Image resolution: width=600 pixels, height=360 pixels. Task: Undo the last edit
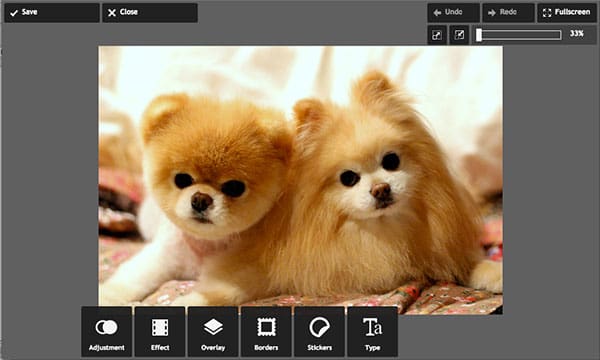coord(453,13)
